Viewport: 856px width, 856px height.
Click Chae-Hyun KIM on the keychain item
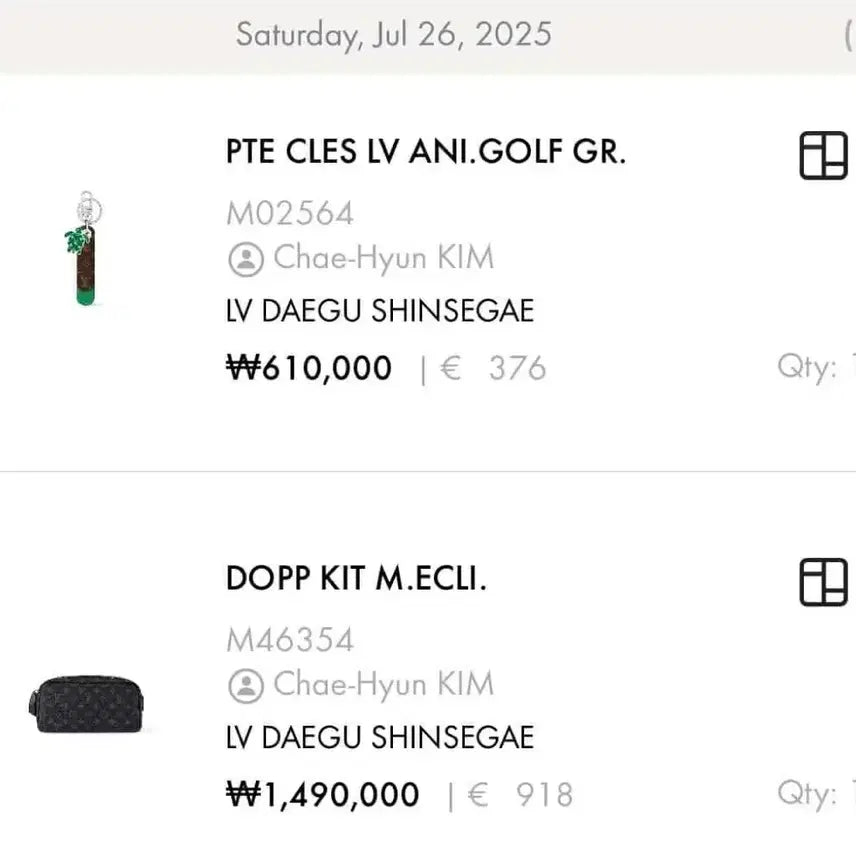[383, 258]
